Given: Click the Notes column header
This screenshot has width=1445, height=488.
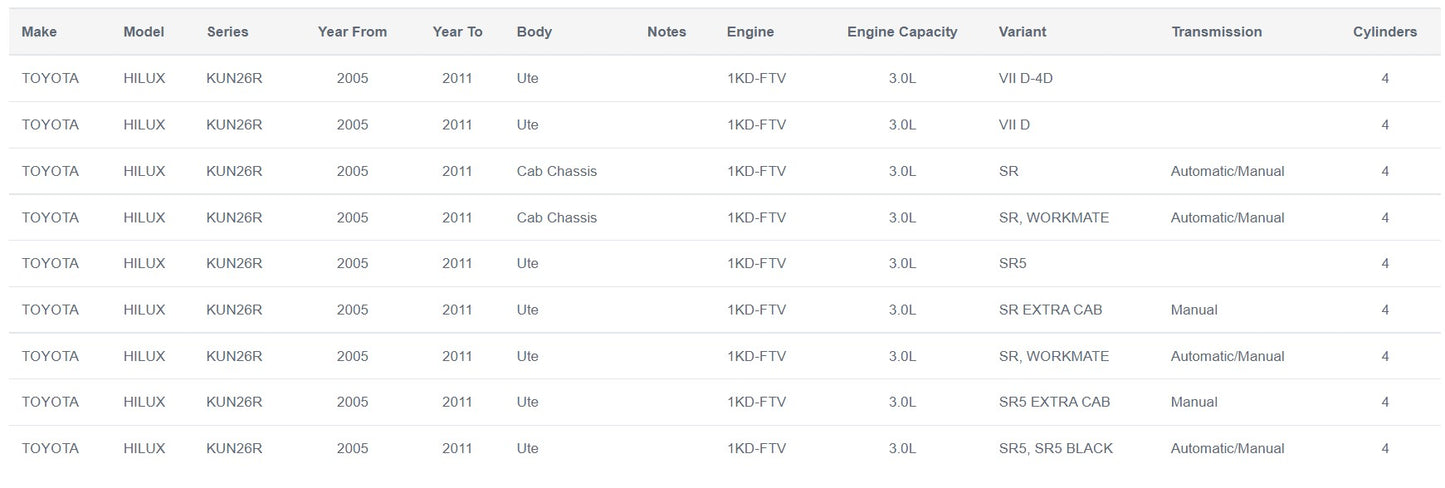Looking at the screenshot, I should (667, 32).
